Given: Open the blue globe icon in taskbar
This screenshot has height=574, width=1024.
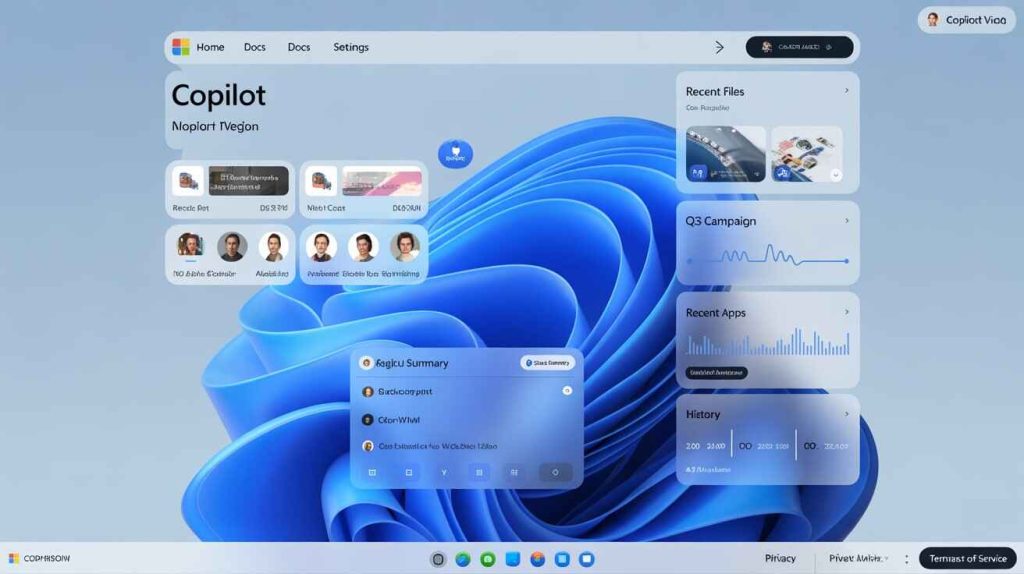Looking at the screenshot, I should 463,559.
